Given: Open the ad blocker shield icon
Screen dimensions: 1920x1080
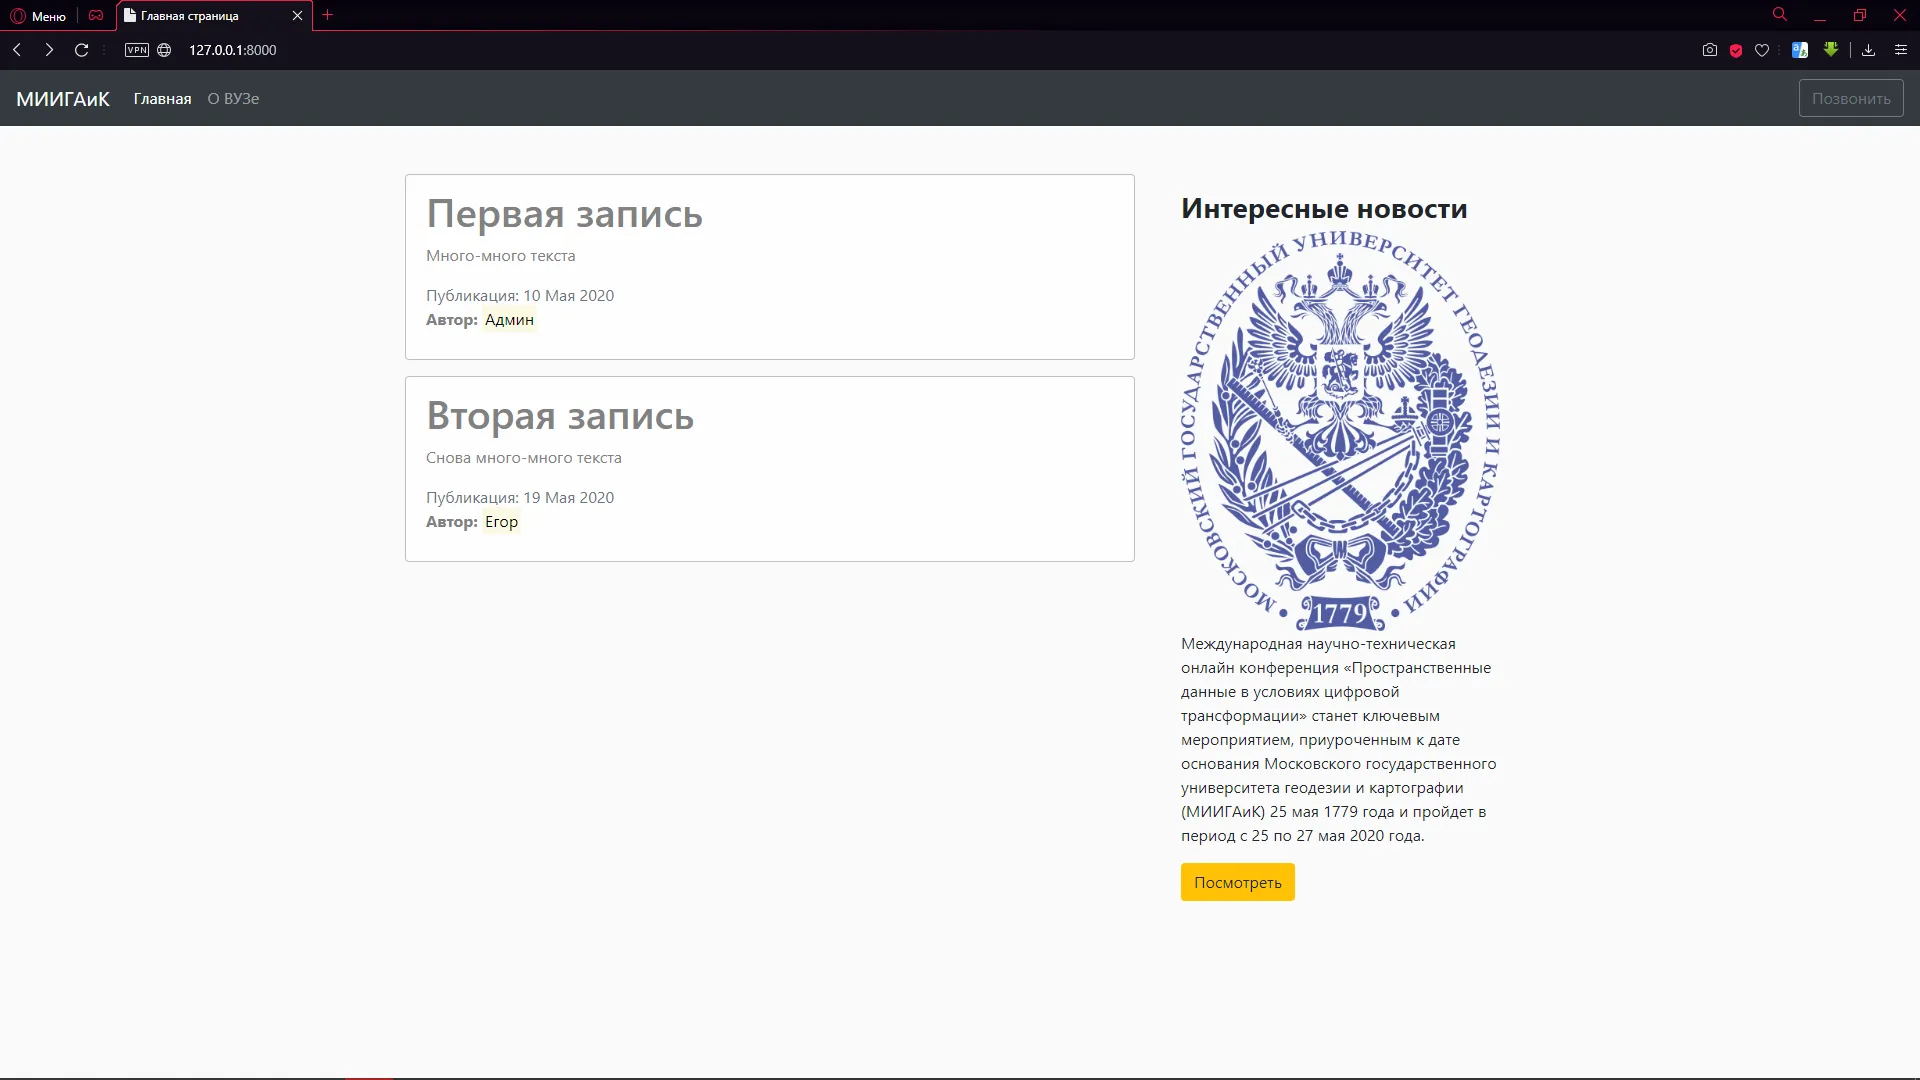Looking at the screenshot, I should click(1736, 50).
